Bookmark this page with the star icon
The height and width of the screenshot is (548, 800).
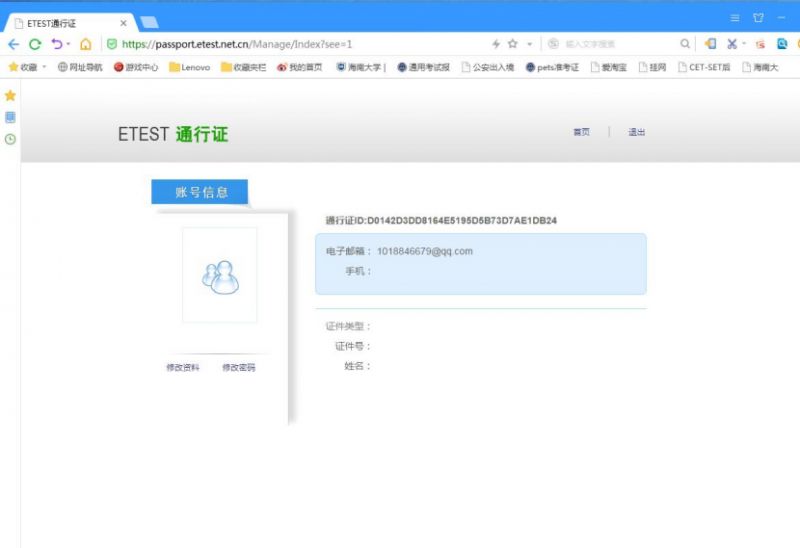[513, 44]
